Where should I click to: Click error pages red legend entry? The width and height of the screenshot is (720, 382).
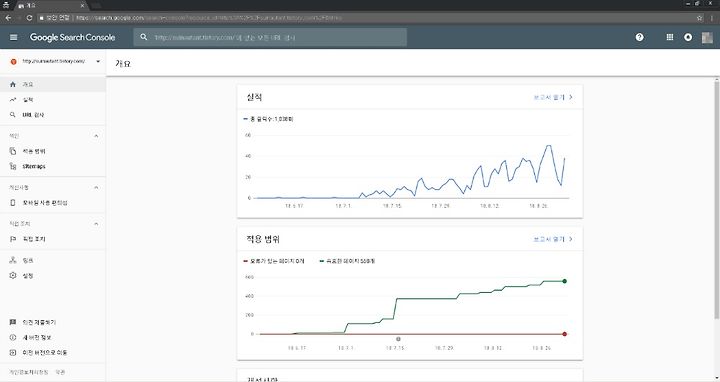pyautogui.click(x=274, y=261)
